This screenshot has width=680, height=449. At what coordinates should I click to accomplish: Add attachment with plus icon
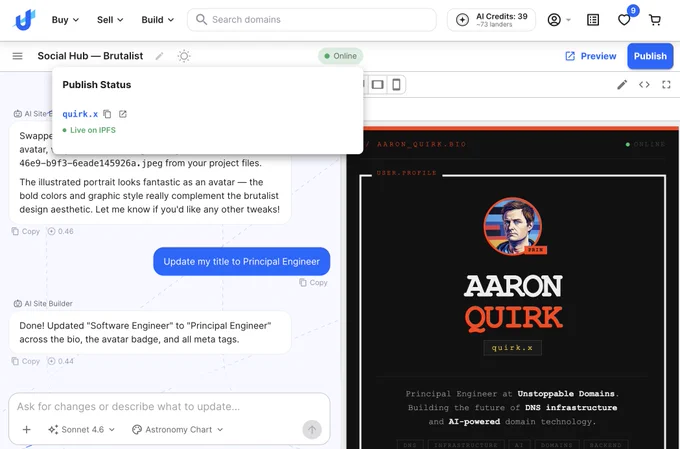tap(26, 429)
